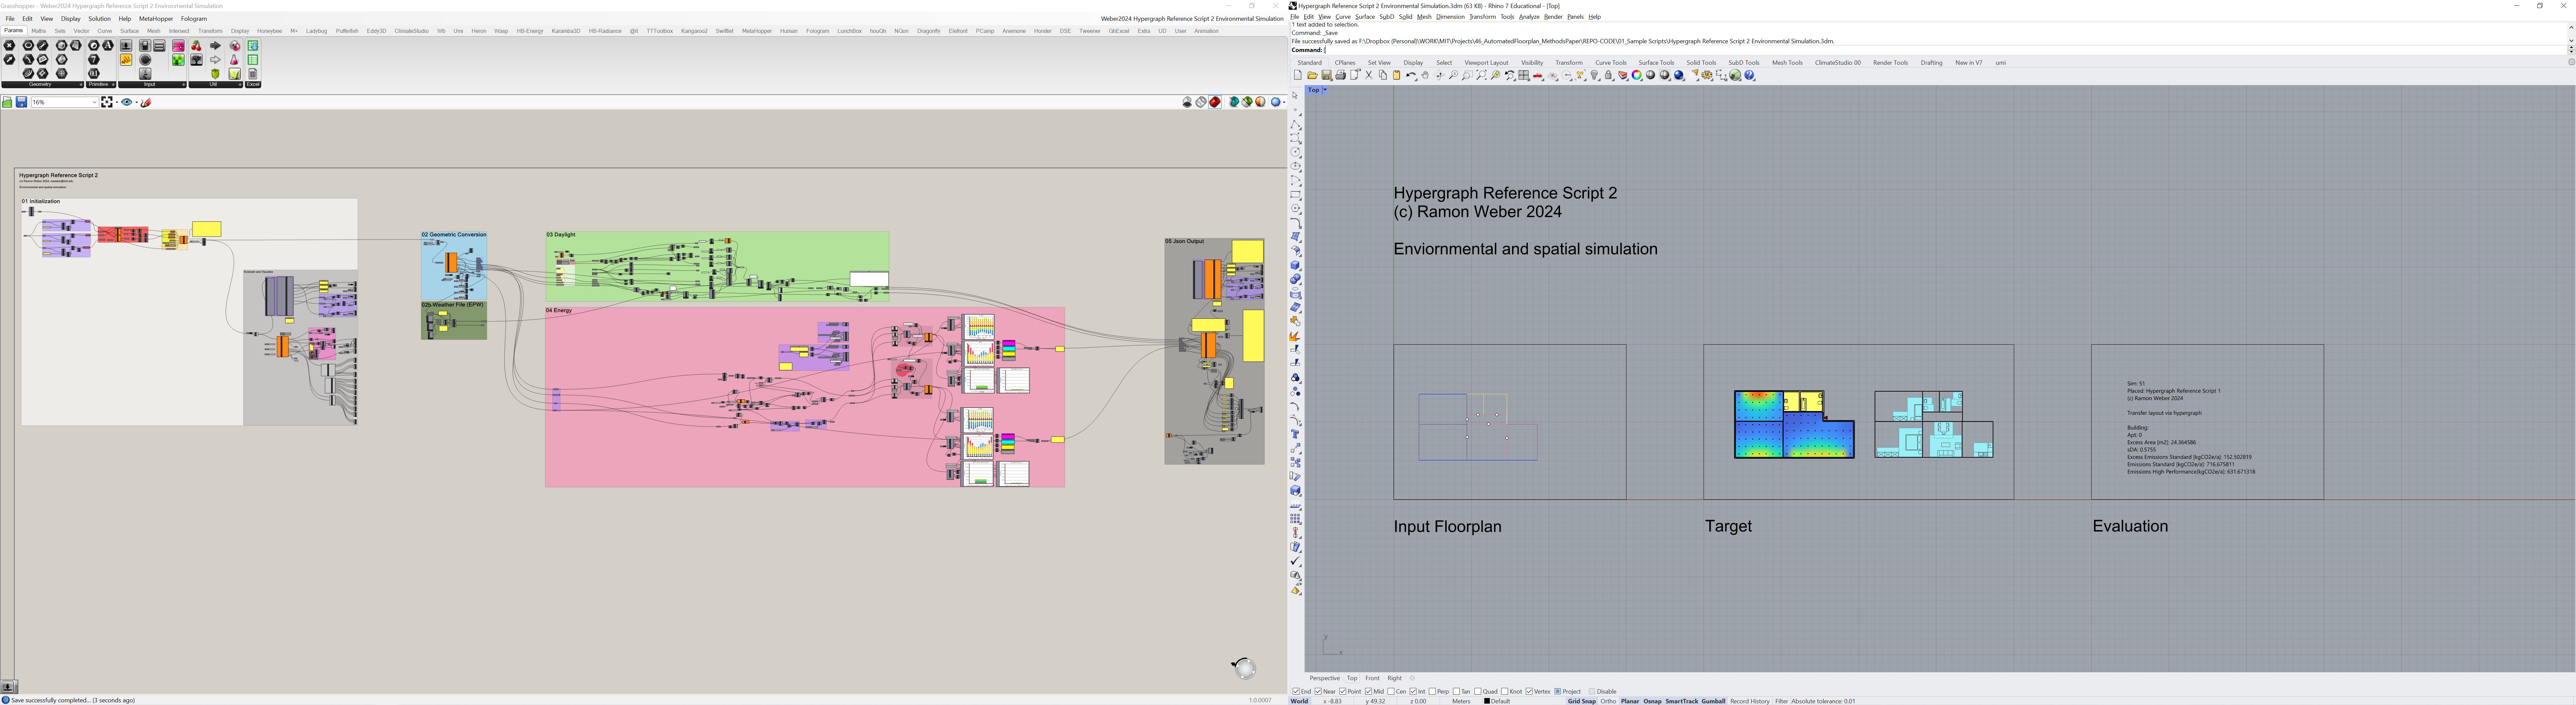
Task: Click the Rhino New file icon
Action: (1298, 75)
